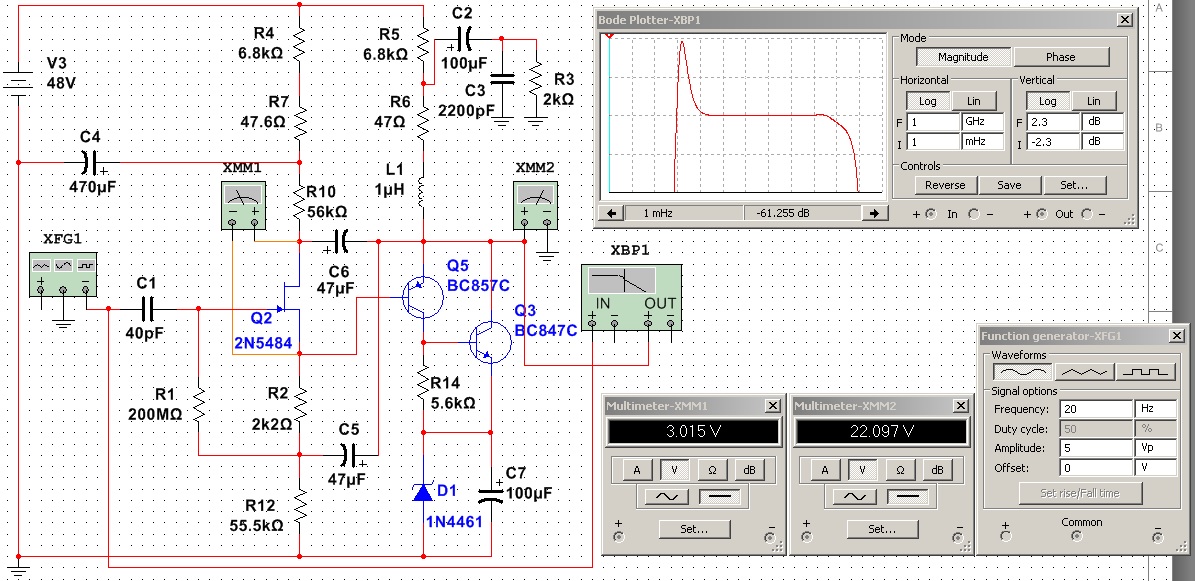Select the C3 2200pF capacitor
This screenshot has height=581, width=1195.
click(x=502, y=79)
